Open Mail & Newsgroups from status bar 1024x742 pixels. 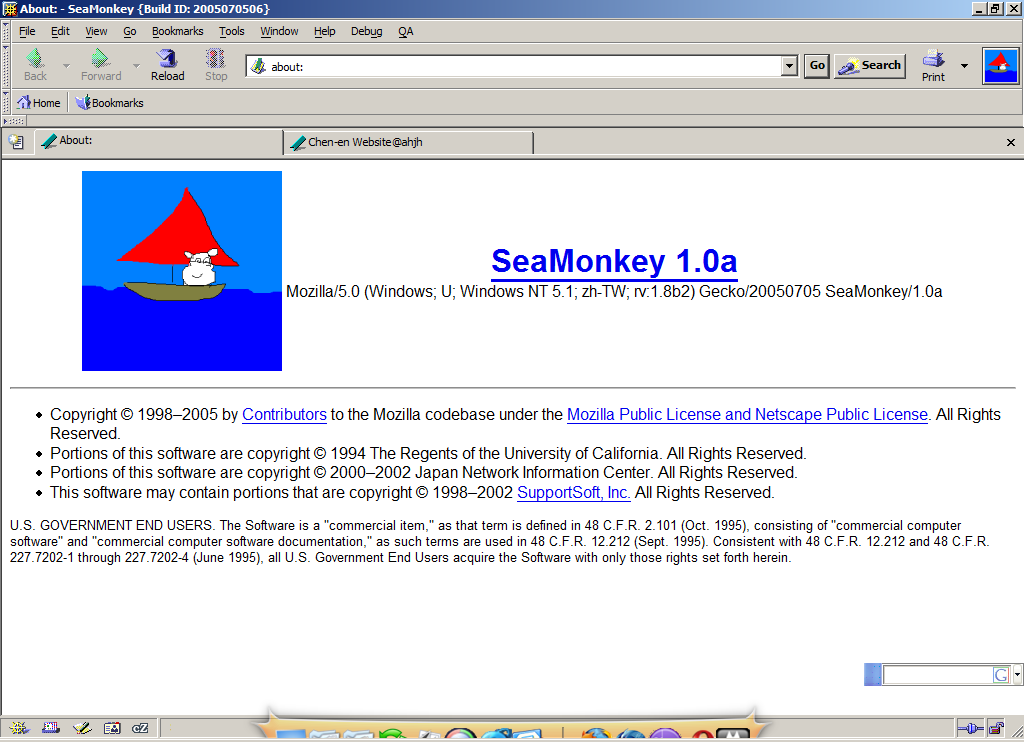point(50,728)
